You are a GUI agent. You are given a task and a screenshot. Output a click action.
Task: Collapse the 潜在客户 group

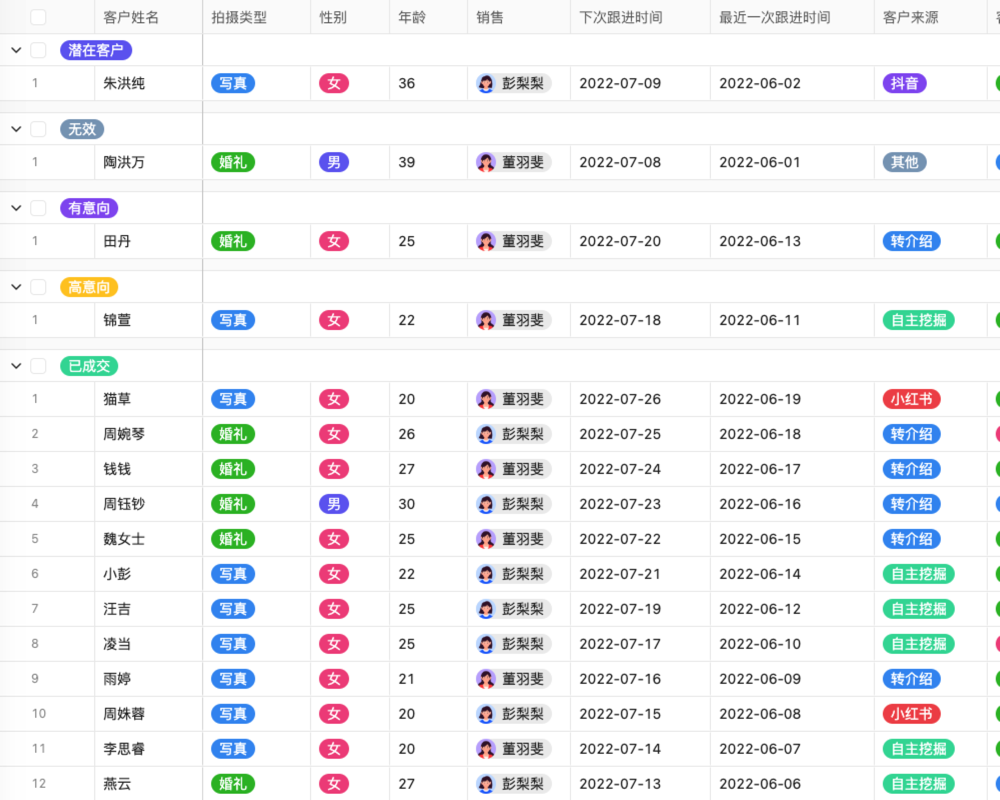pyautogui.click(x=15, y=49)
